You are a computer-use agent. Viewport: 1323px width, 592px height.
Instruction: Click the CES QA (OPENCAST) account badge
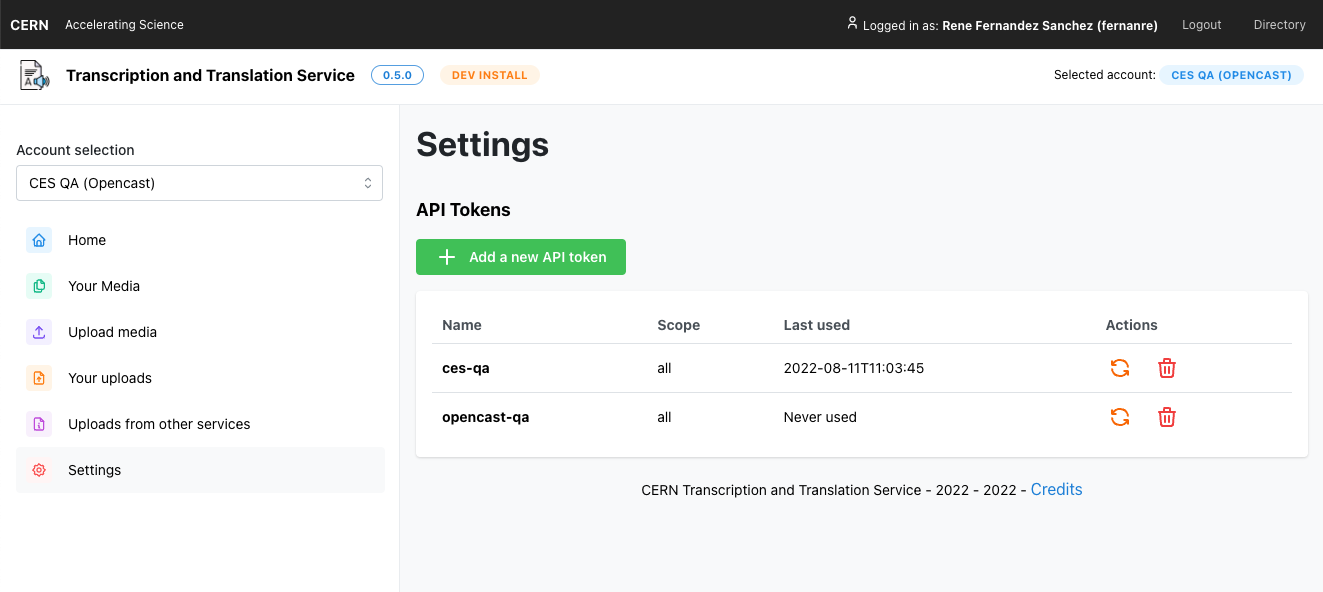[1231, 75]
